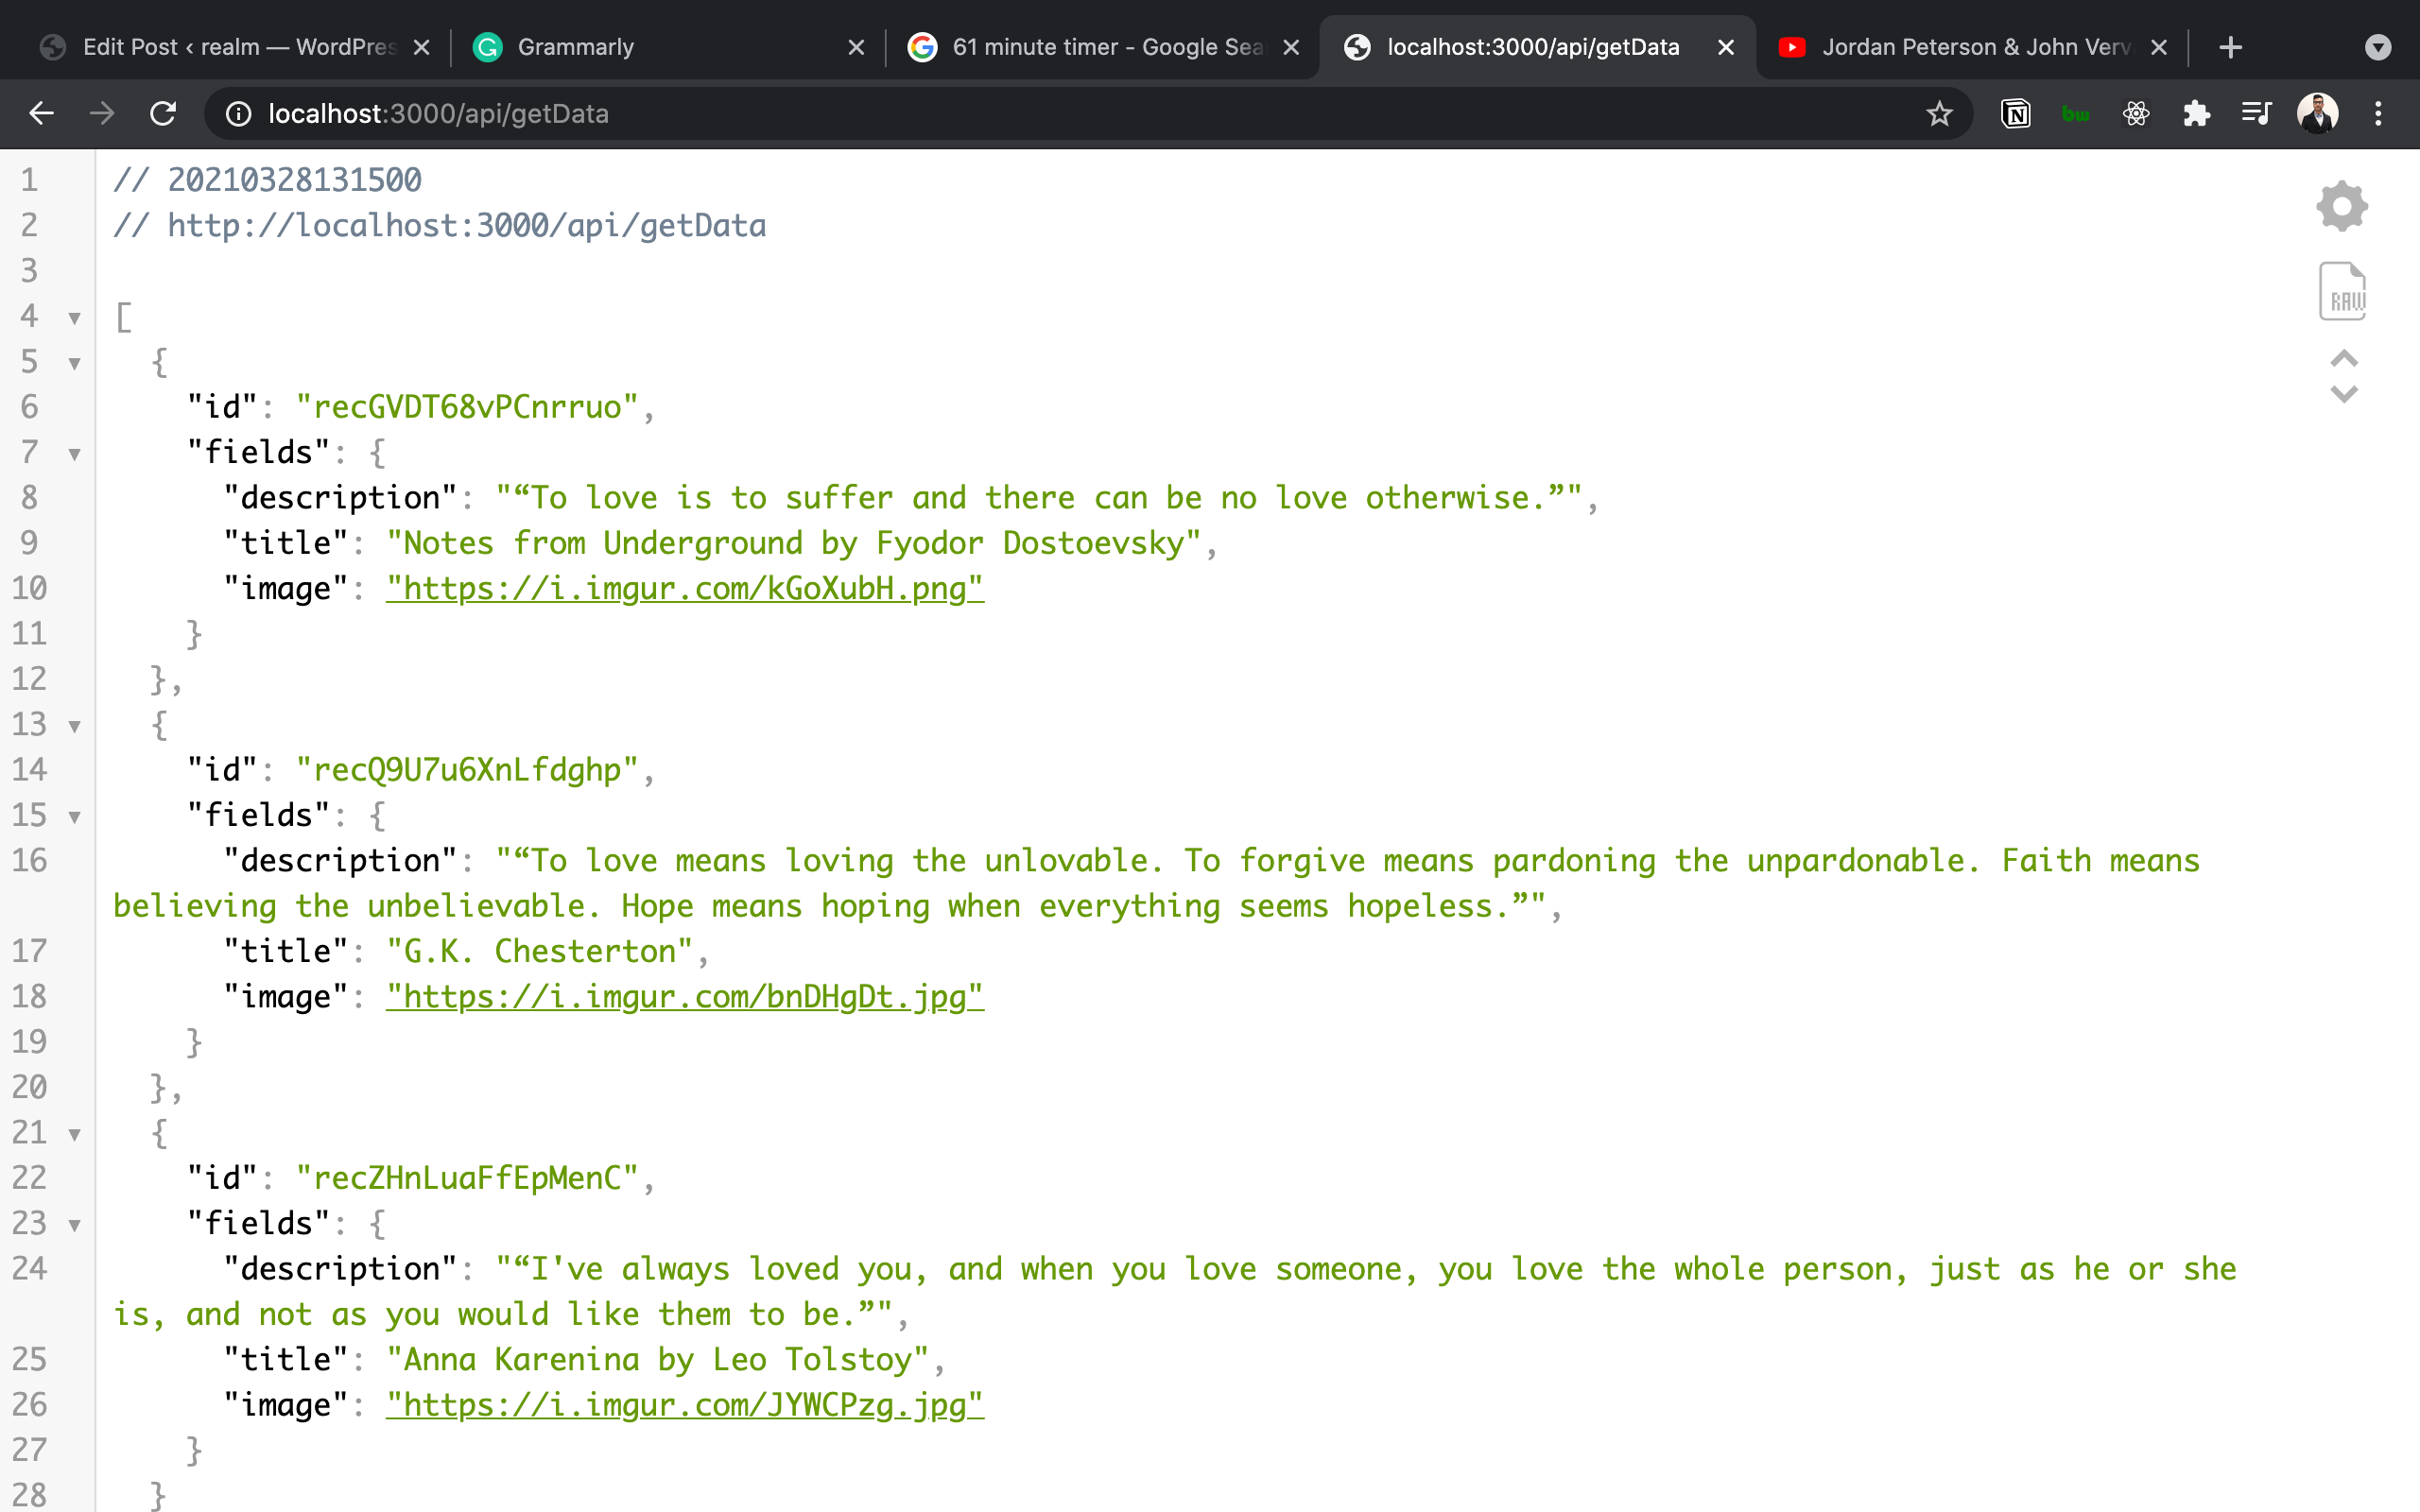The height and width of the screenshot is (1512, 2420).
Task: Switch to the Grammarly tab
Action: pyautogui.click(x=575, y=46)
